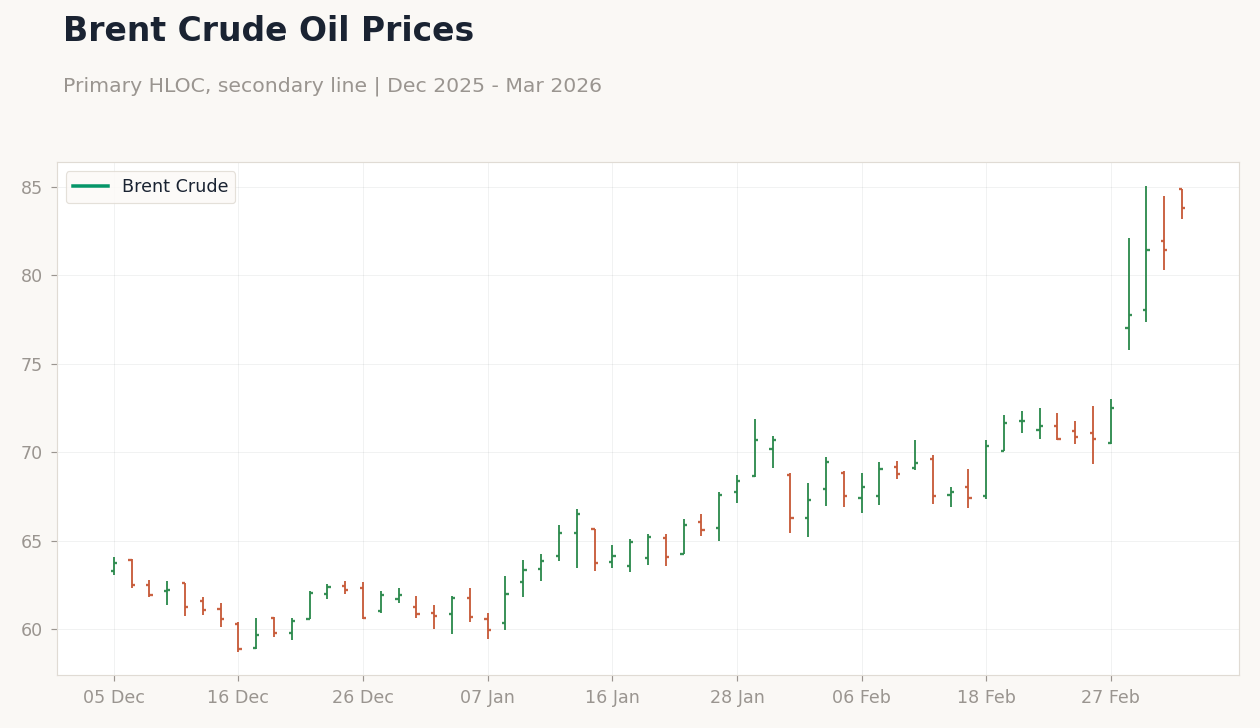This screenshot has height=728, width=1260.
Task: Click the '27 Feb' x-axis label
Action: [x=1111, y=698]
